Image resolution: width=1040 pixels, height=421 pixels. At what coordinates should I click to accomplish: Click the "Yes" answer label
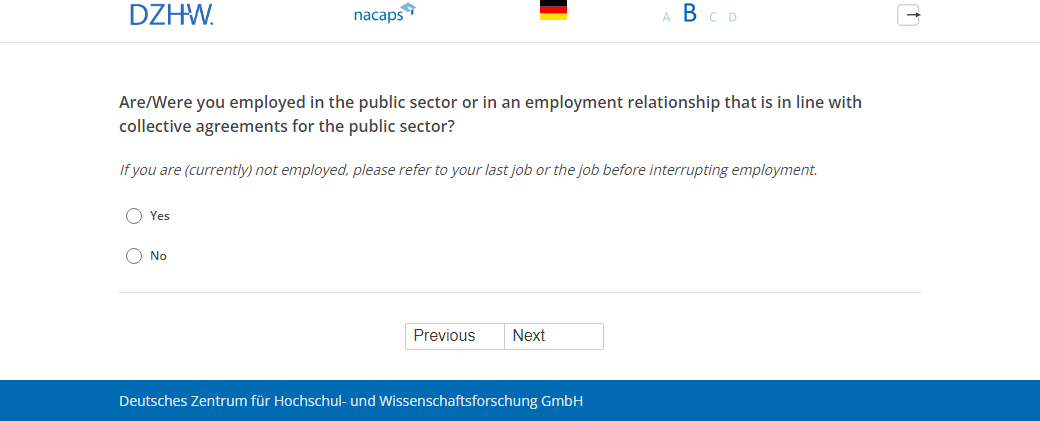160,216
